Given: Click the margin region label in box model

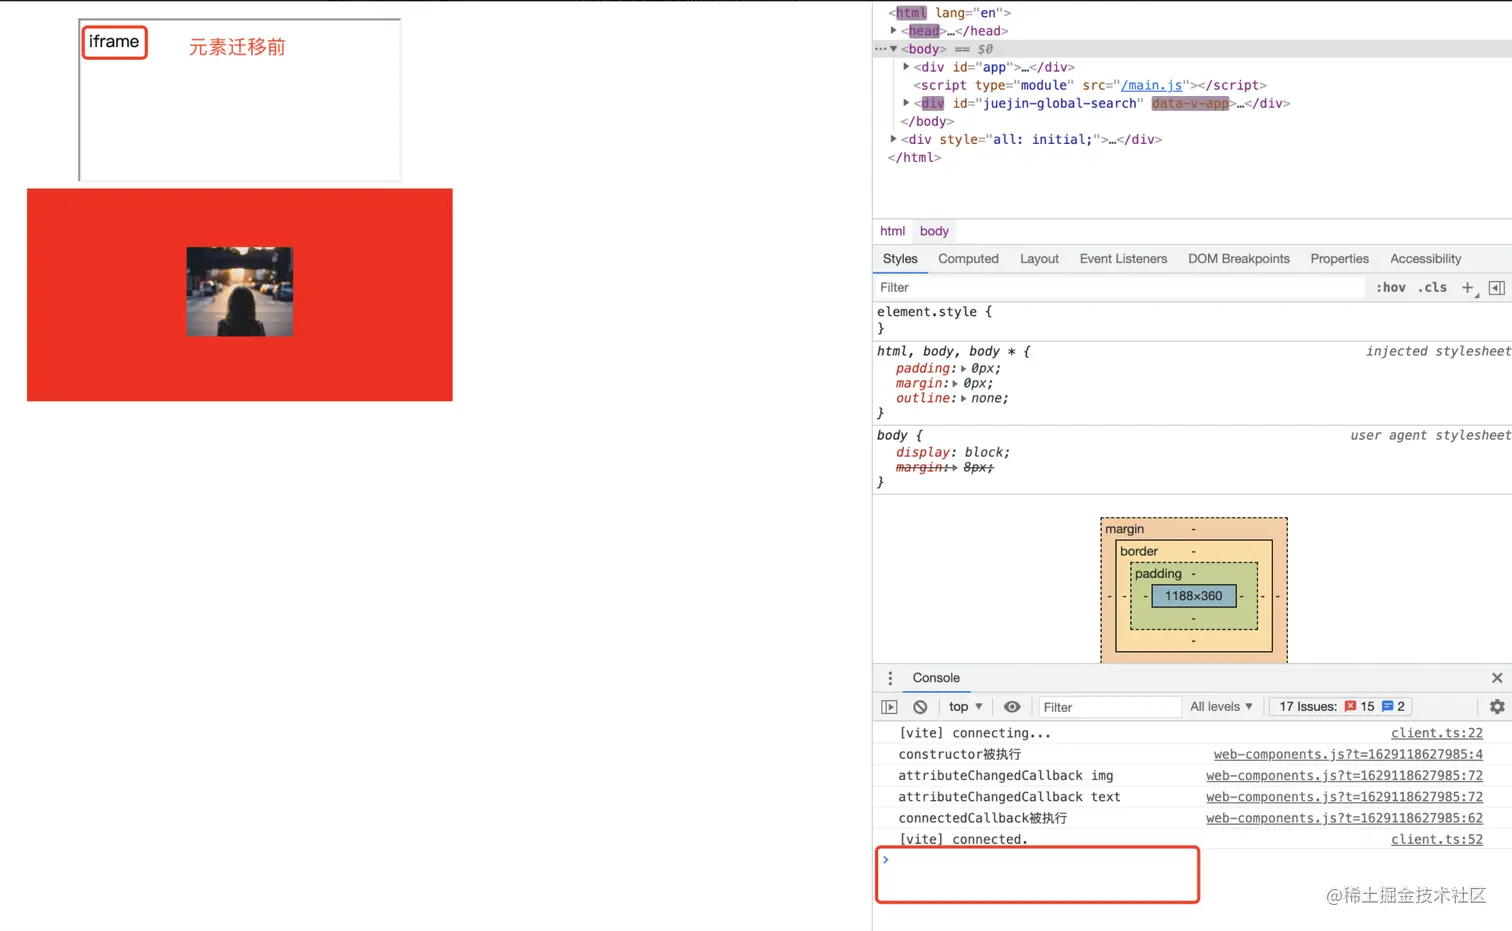Looking at the screenshot, I should point(1124,529).
